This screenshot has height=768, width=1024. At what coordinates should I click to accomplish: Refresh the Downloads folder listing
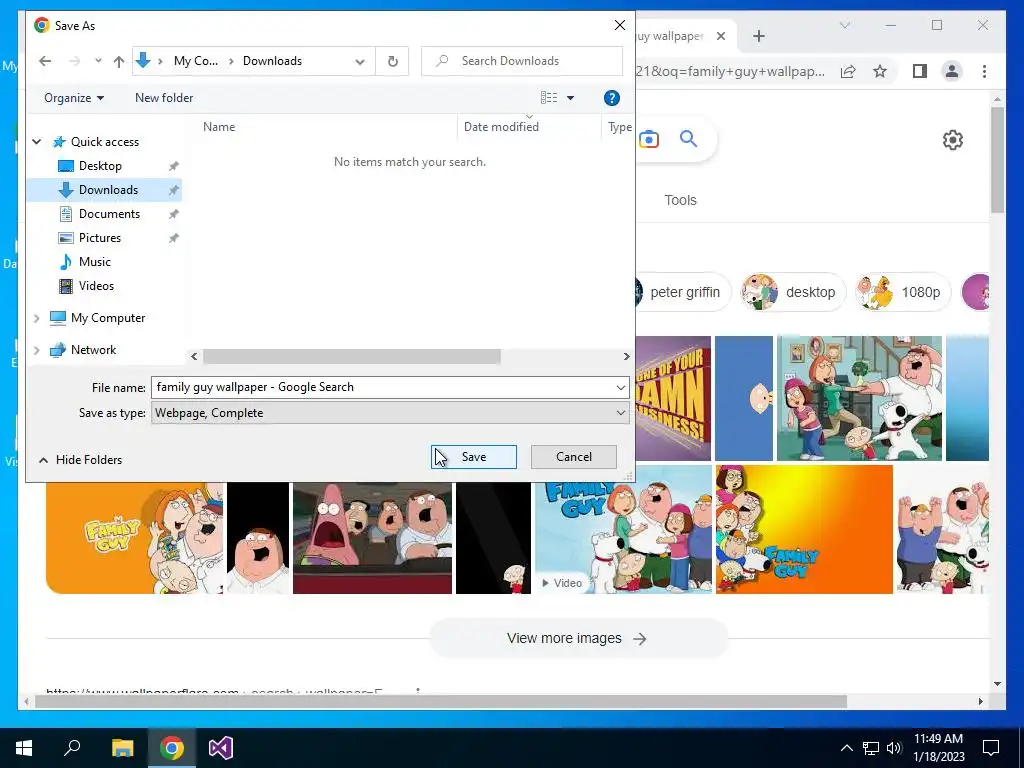(392, 61)
